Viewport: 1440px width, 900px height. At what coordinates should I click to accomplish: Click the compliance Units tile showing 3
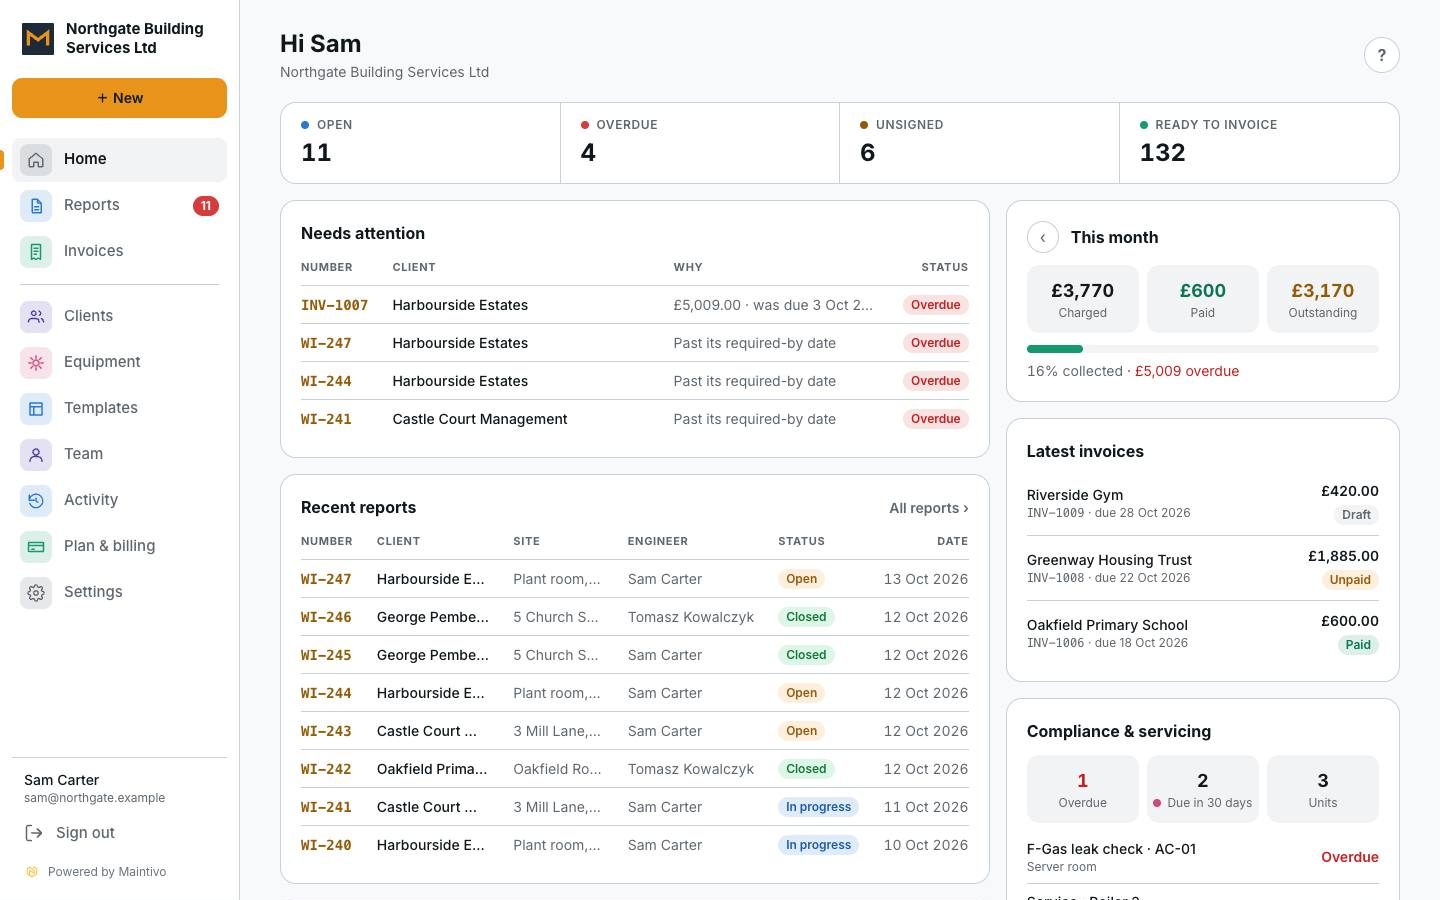[1322, 789]
